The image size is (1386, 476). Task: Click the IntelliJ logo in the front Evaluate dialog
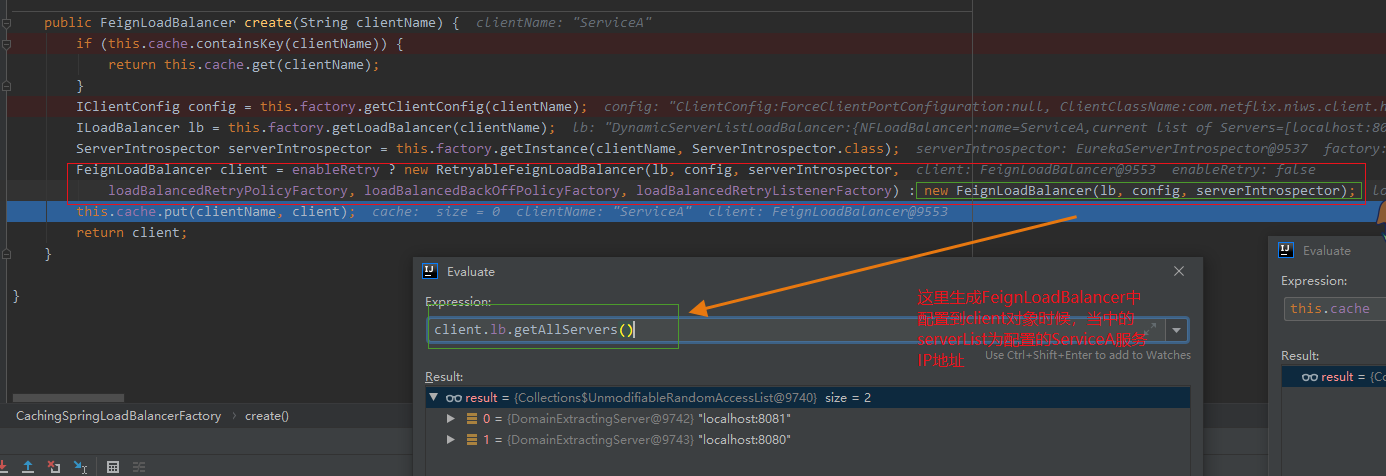click(430, 271)
